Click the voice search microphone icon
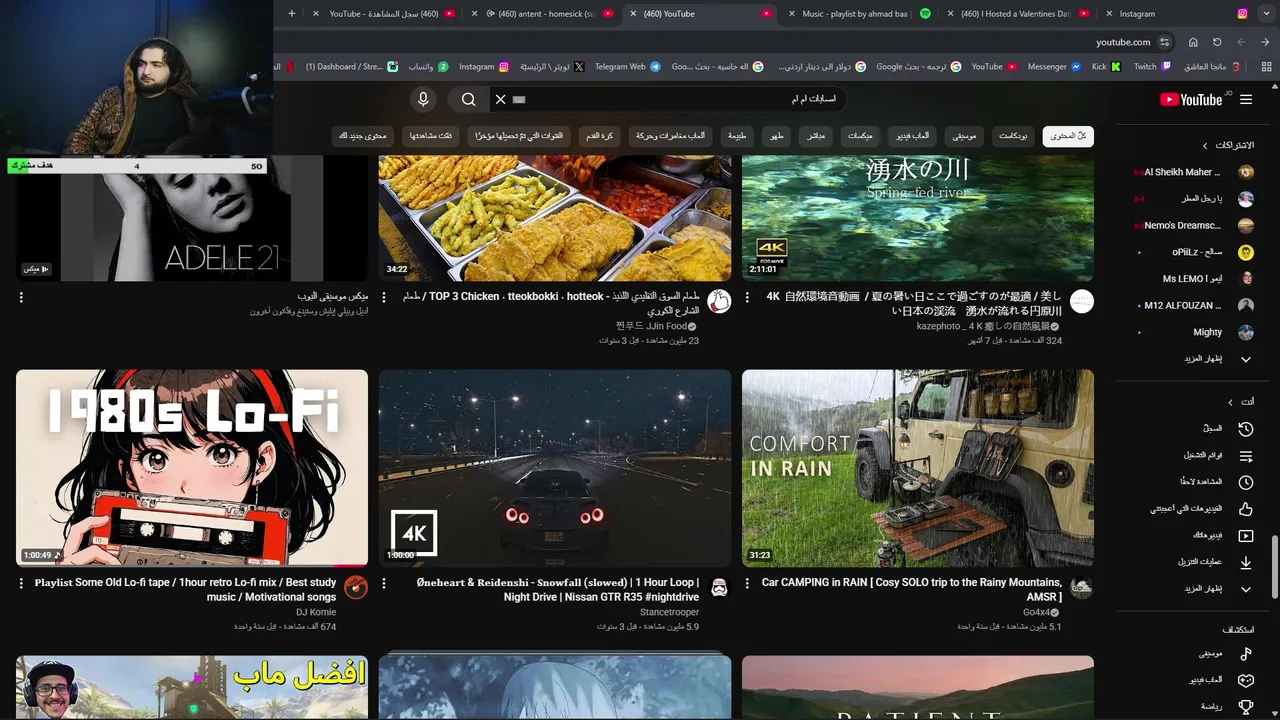 click(x=423, y=99)
